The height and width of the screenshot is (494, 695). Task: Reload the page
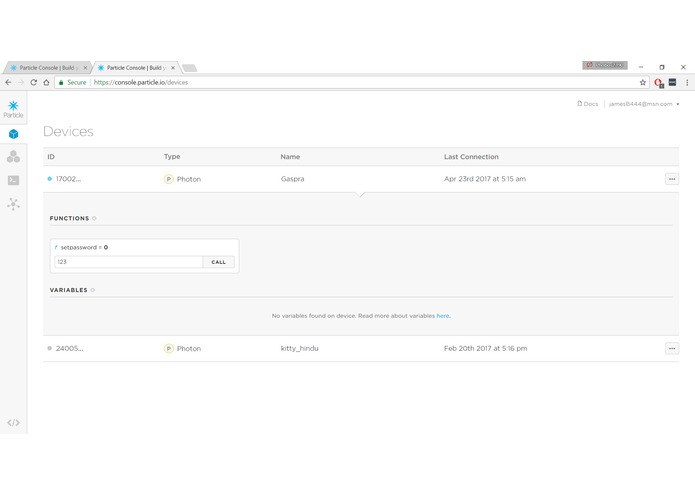point(34,82)
